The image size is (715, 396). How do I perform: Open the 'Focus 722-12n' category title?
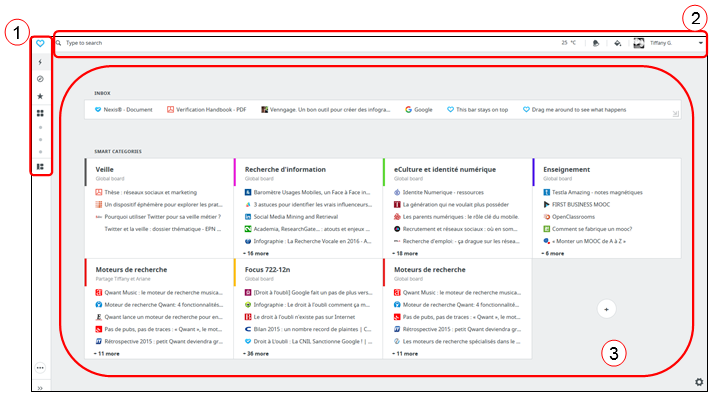[x=267, y=270]
